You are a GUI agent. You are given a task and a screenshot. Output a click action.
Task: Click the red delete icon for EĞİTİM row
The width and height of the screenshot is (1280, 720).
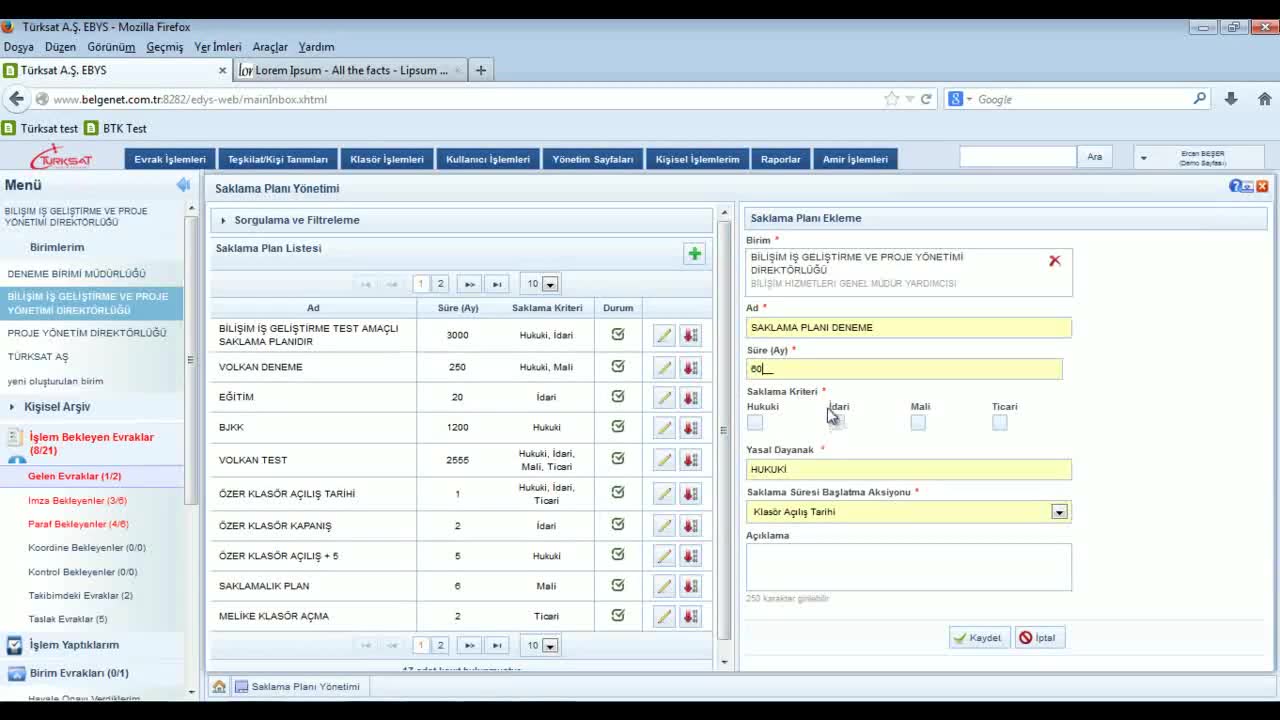690,398
